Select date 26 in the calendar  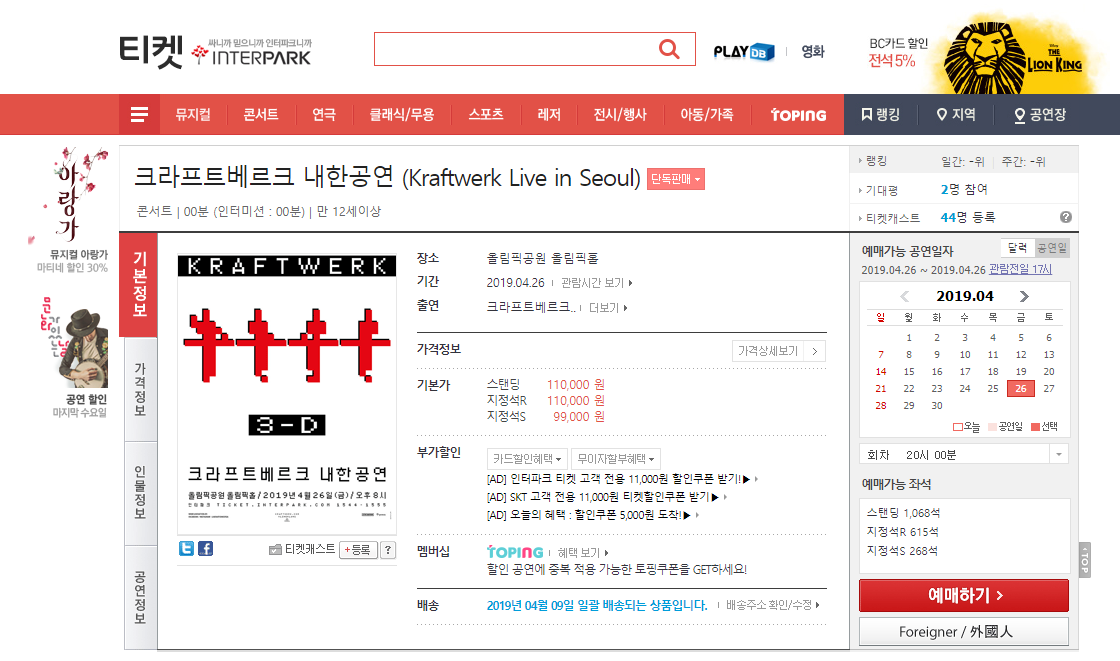click(x=1021, y=389)
